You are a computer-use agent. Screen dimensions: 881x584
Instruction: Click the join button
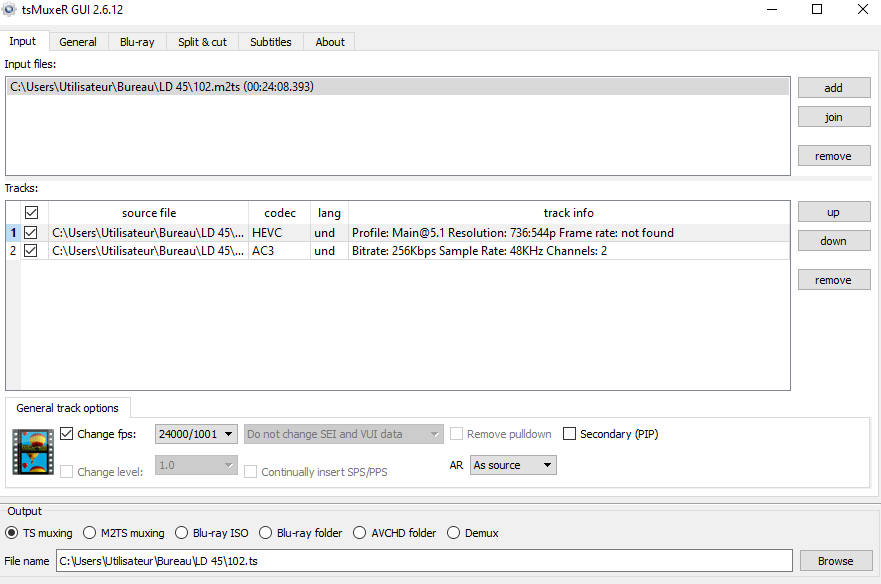[x=833, y=116]
